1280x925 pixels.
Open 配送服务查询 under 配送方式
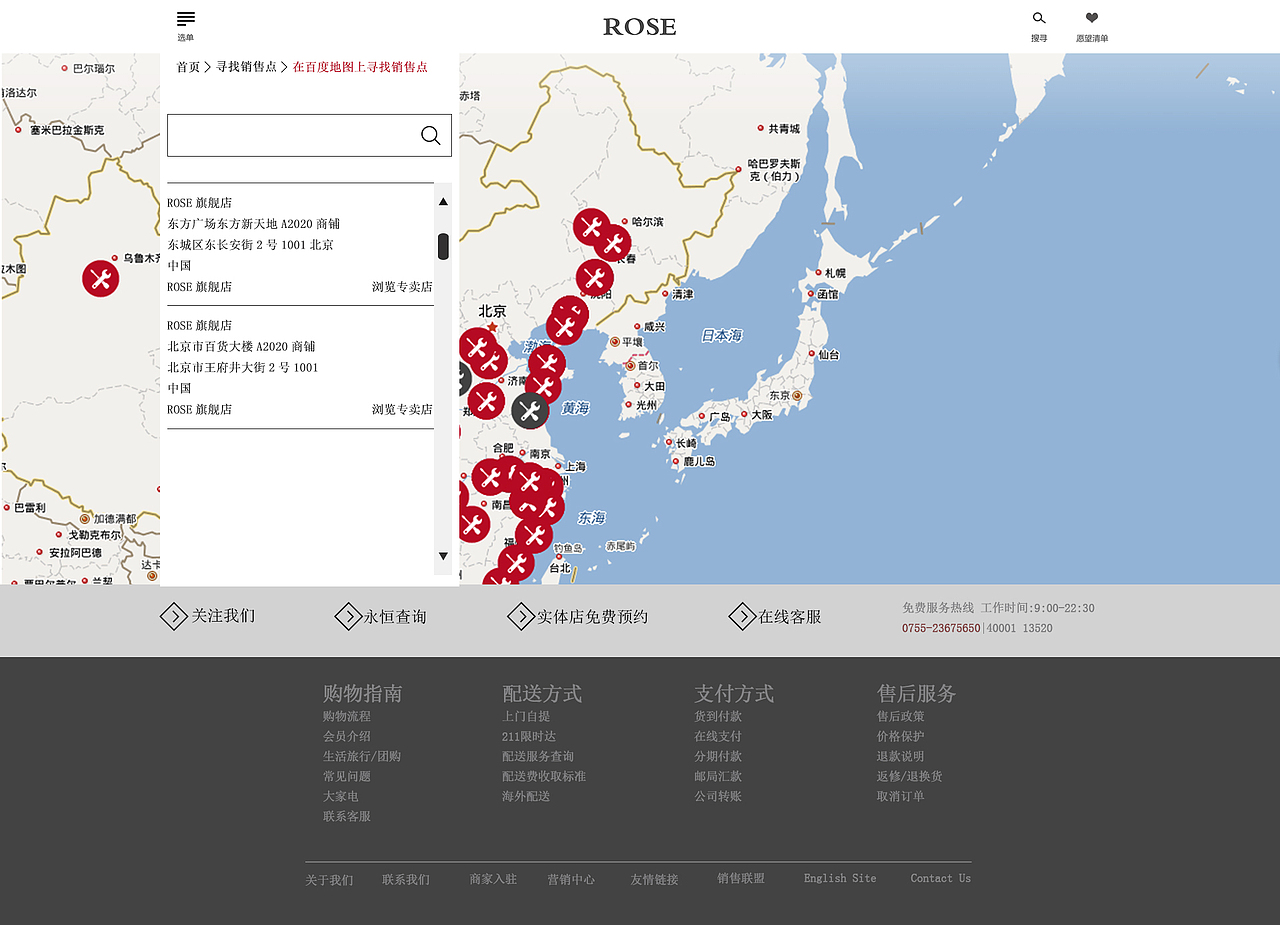click(x=536, y=756)
